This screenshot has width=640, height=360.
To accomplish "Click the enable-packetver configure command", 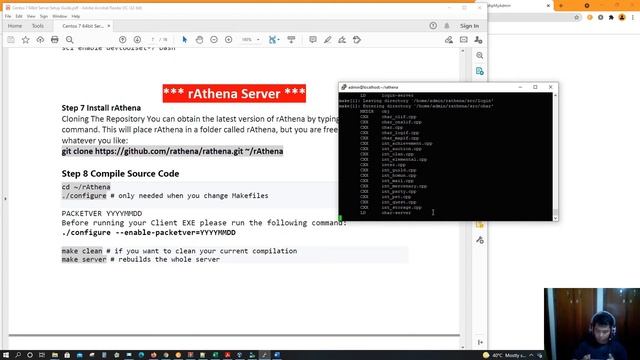I will click(x=149, y=232).
